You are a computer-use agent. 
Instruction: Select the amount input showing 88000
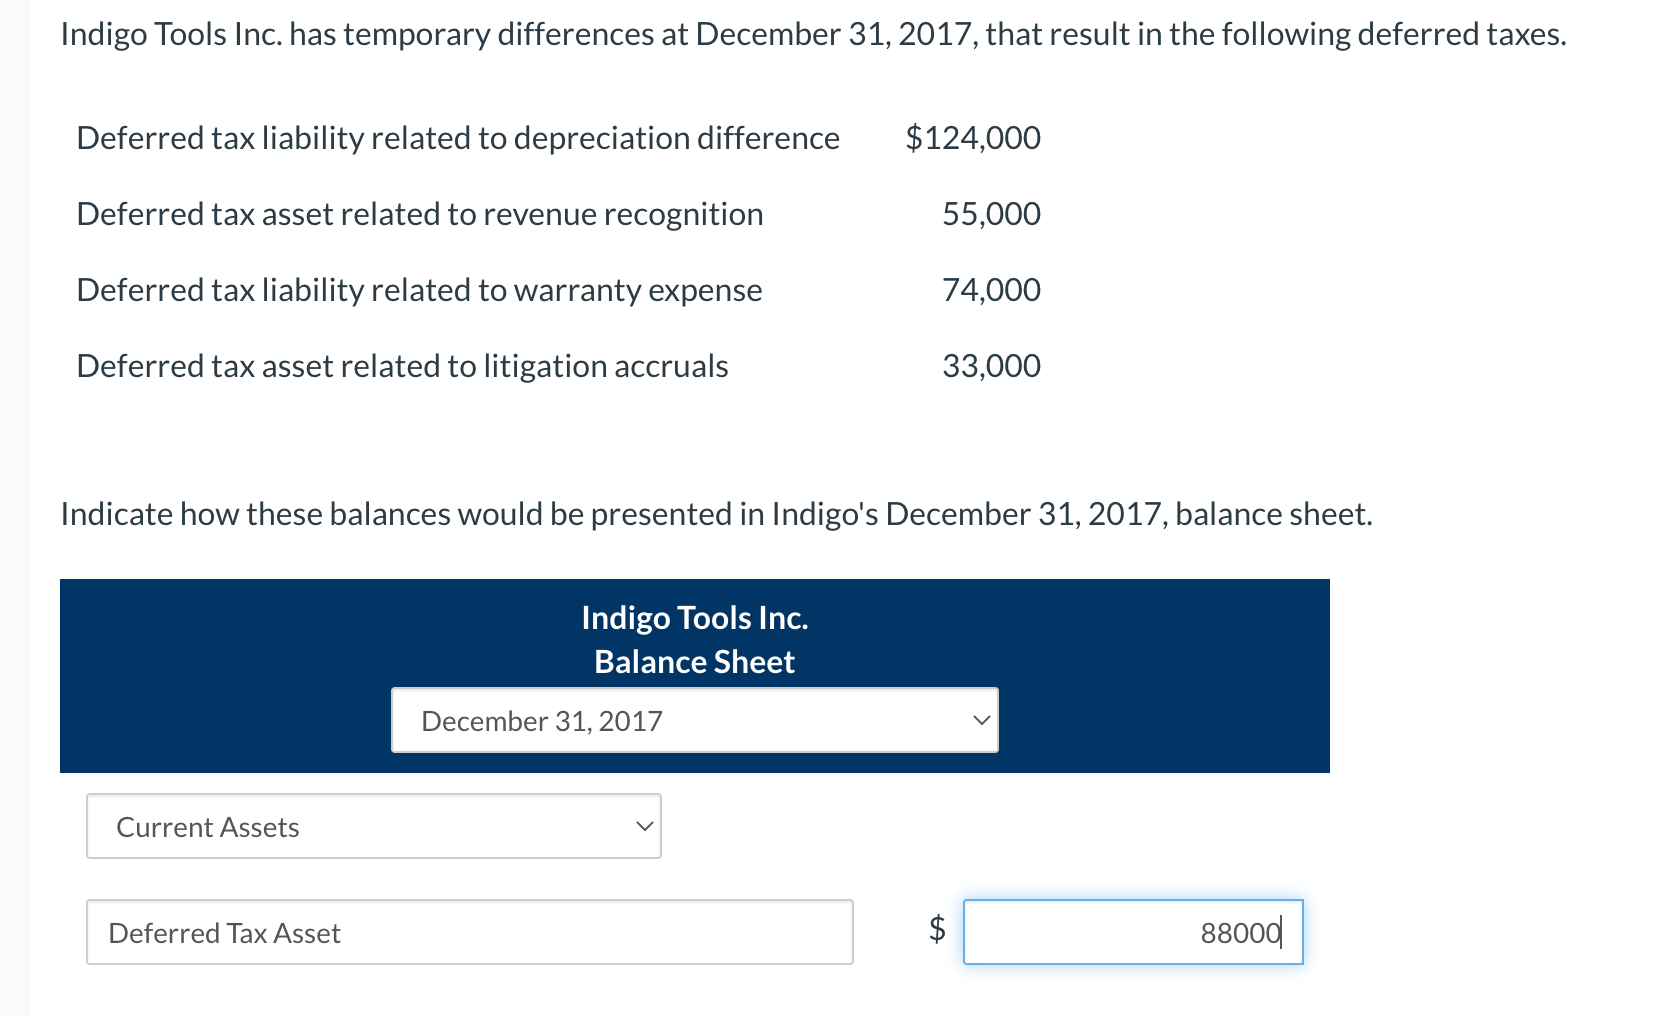[x=1132, y=932]
